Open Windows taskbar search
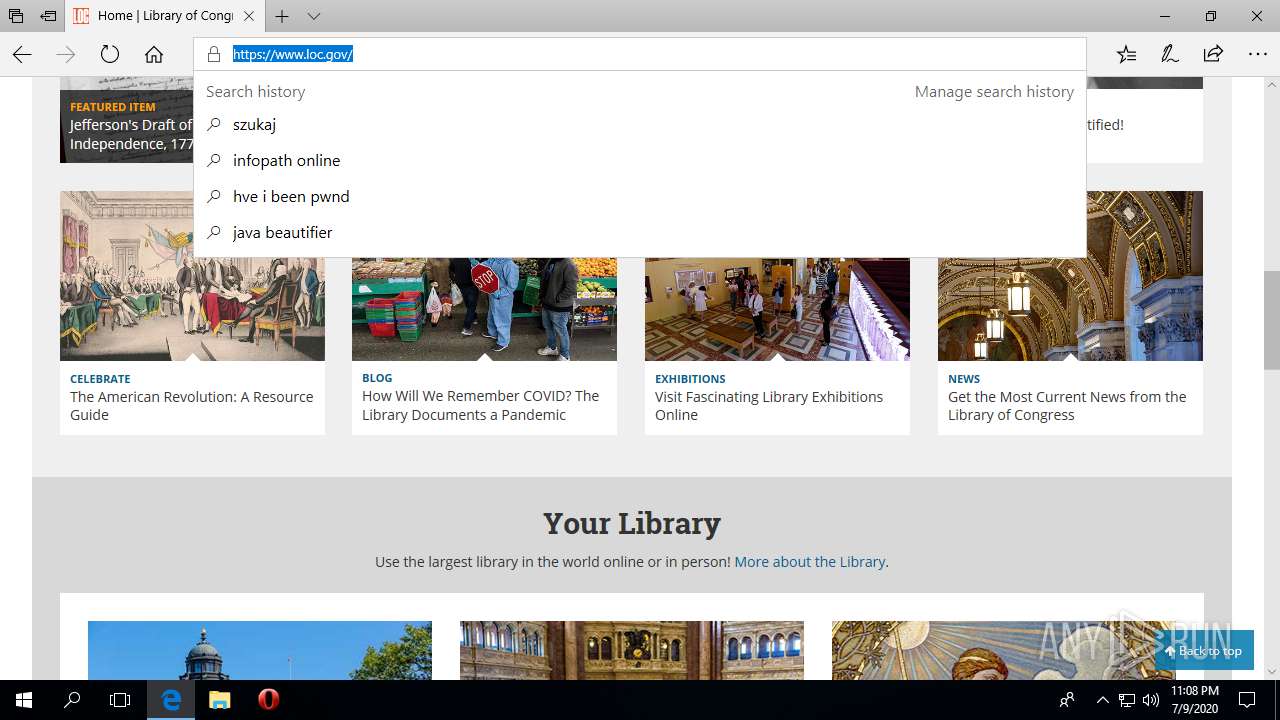 point(72,700)
